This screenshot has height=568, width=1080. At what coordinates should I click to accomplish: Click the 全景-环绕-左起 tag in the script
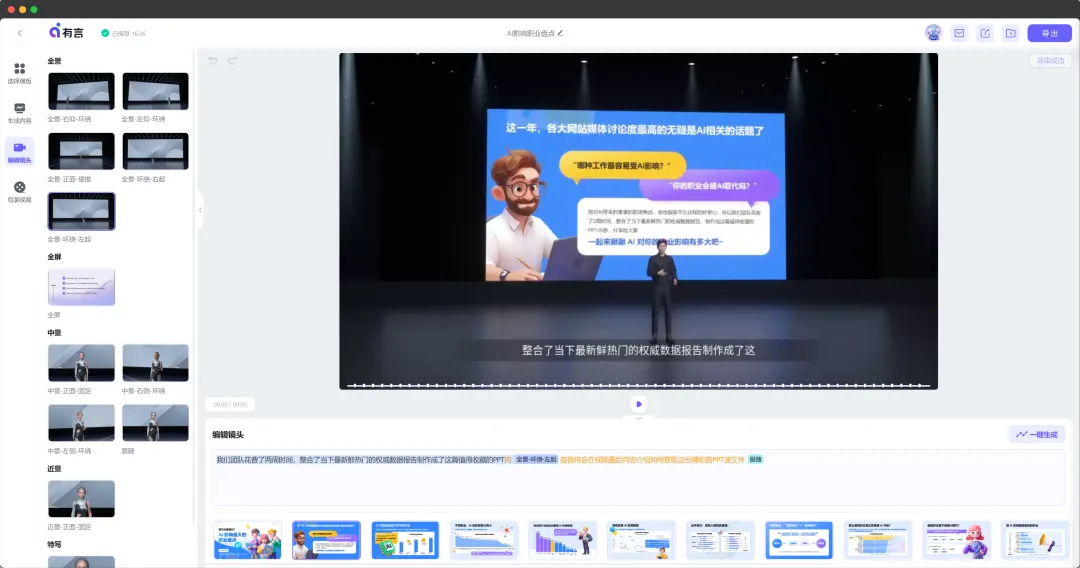pos(536,459)
